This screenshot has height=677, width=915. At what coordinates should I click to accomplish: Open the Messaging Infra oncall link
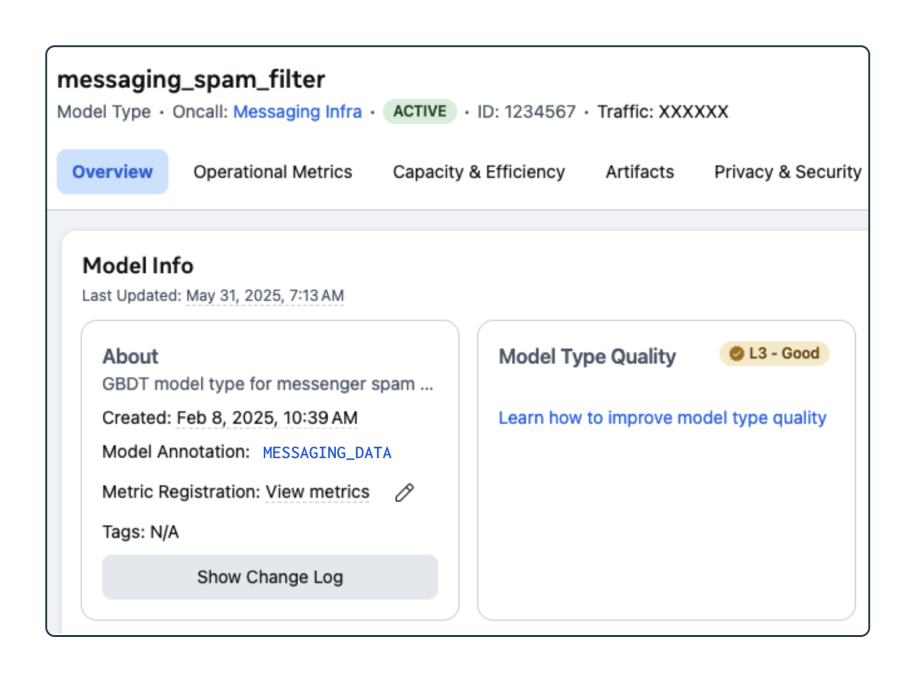point(297,112)
